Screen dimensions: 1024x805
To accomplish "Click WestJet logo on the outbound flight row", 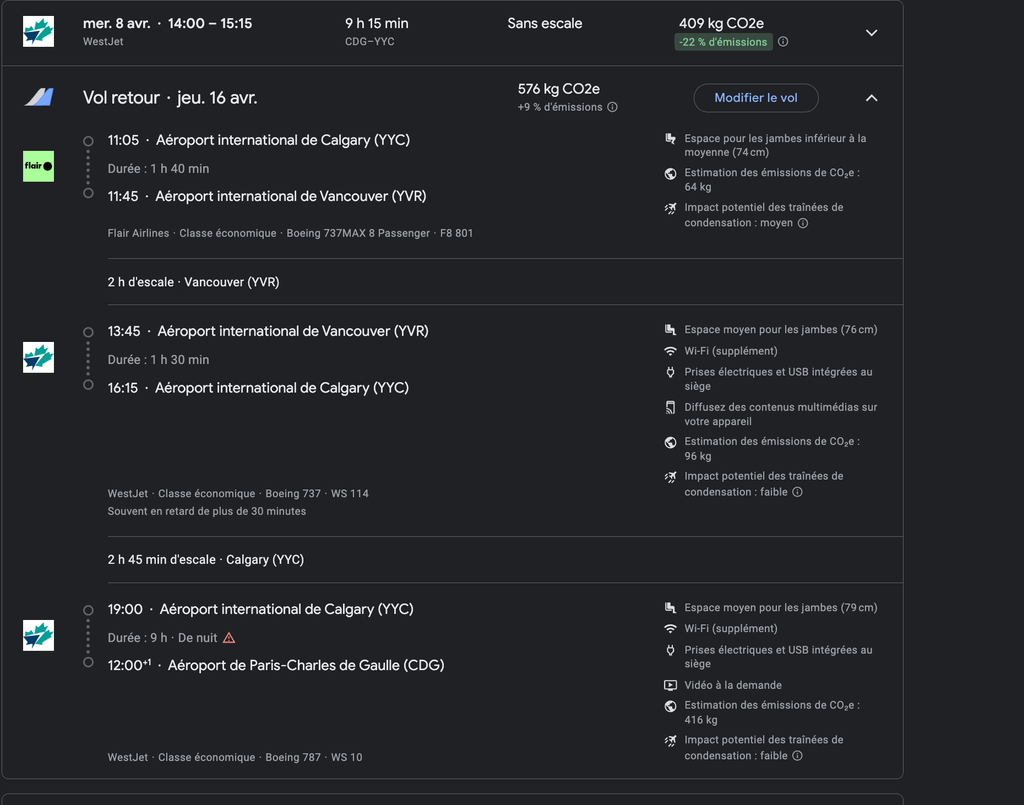I will pyautogui.click(x=38, y=32).
